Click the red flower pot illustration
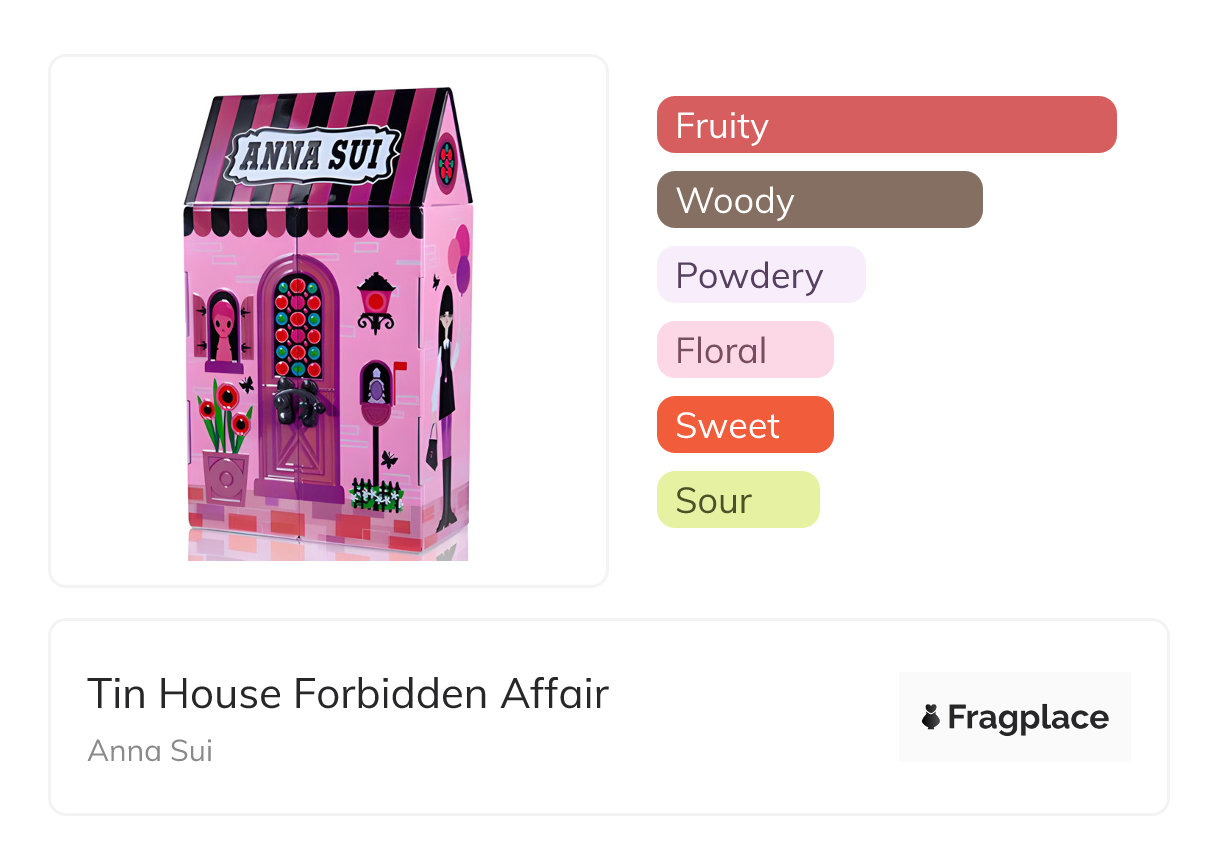Screen dimensions: 1218x864 pyautogui.click(x=225, y=474)
